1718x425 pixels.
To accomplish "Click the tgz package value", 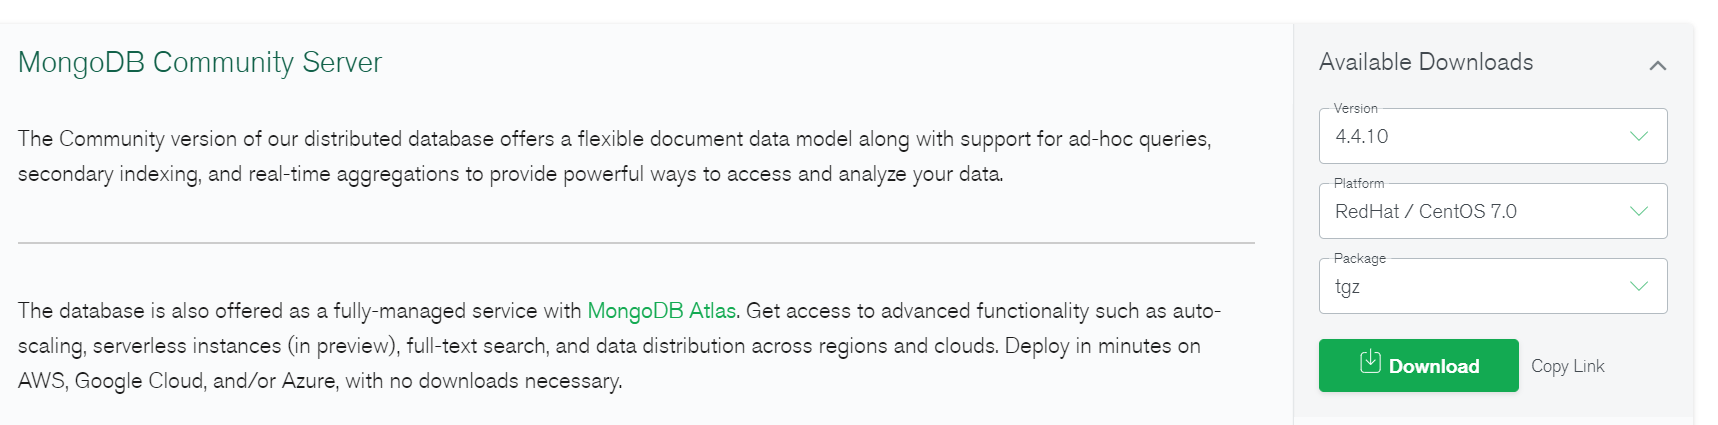I will (1347, 287).
